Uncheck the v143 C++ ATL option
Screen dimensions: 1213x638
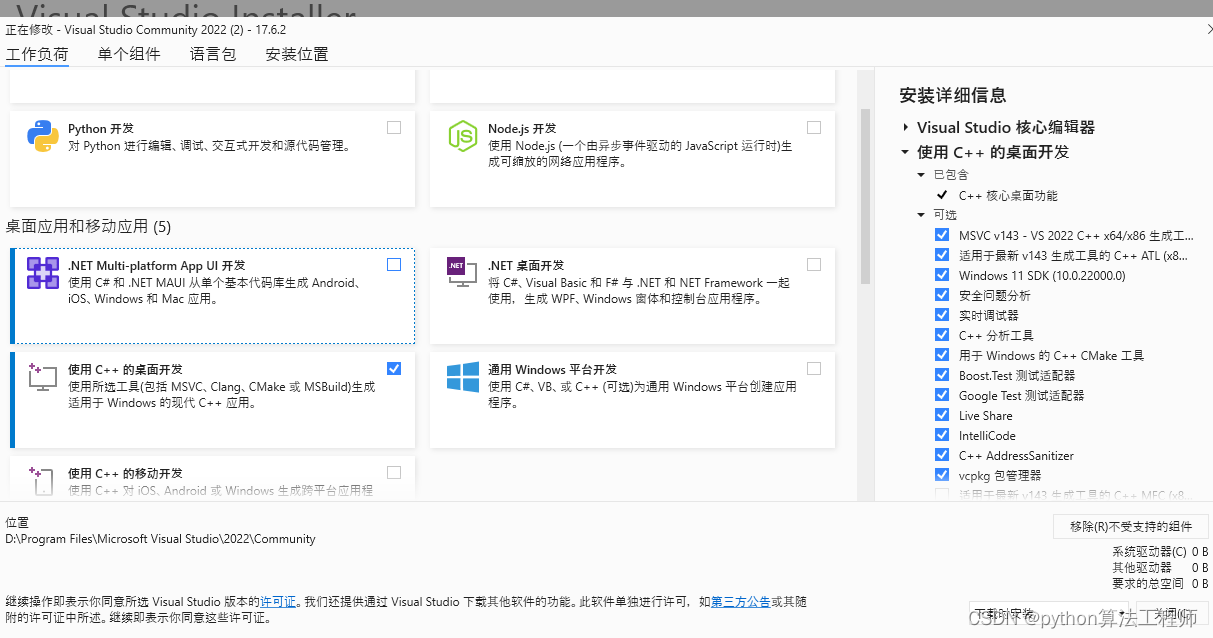click(x=942, y=255)
